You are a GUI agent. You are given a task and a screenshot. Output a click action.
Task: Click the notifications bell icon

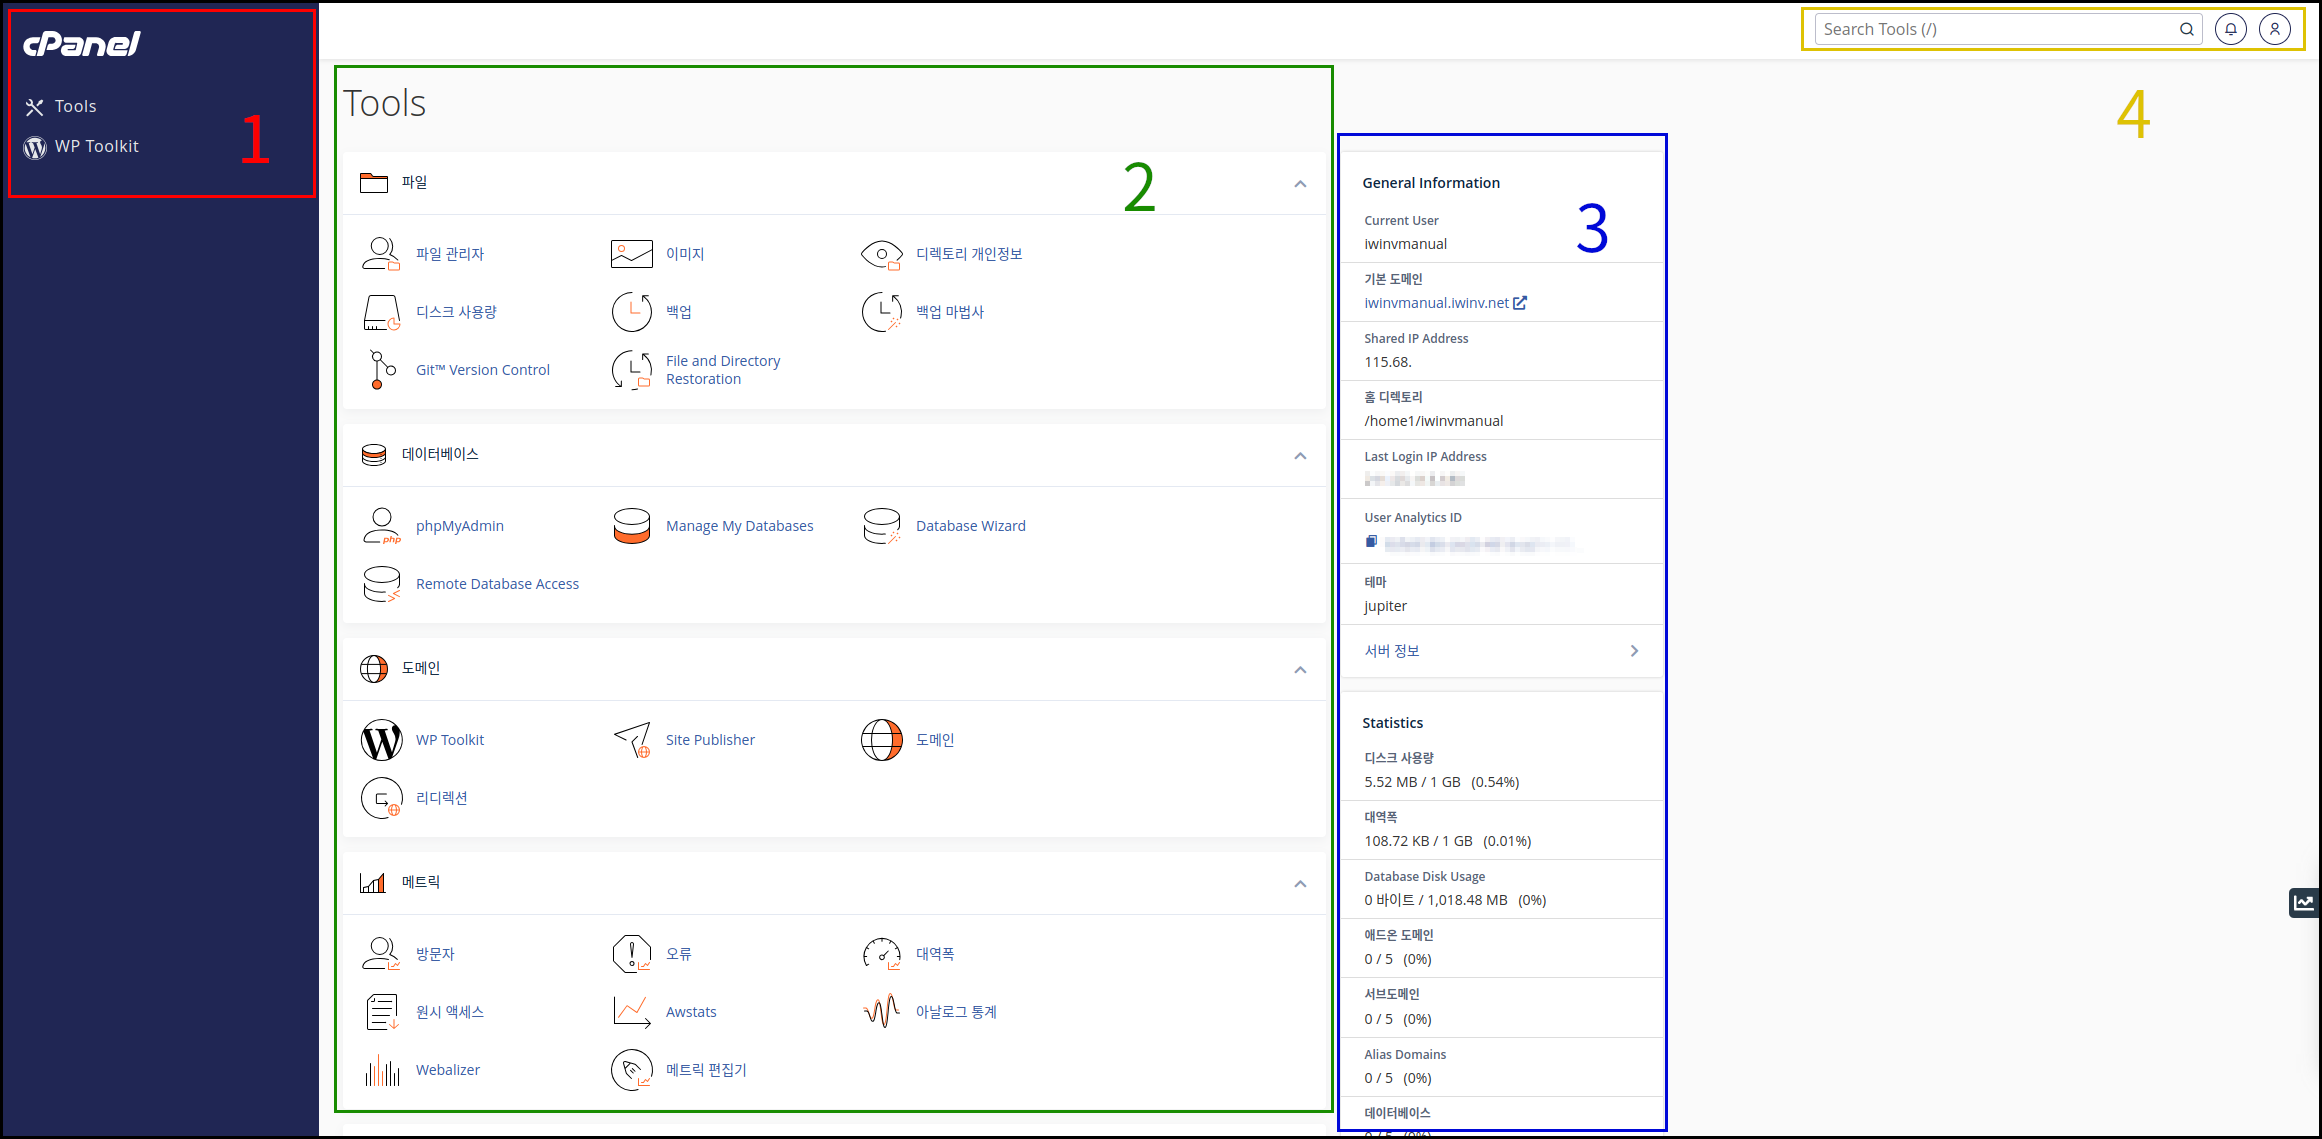point(2230,29)
